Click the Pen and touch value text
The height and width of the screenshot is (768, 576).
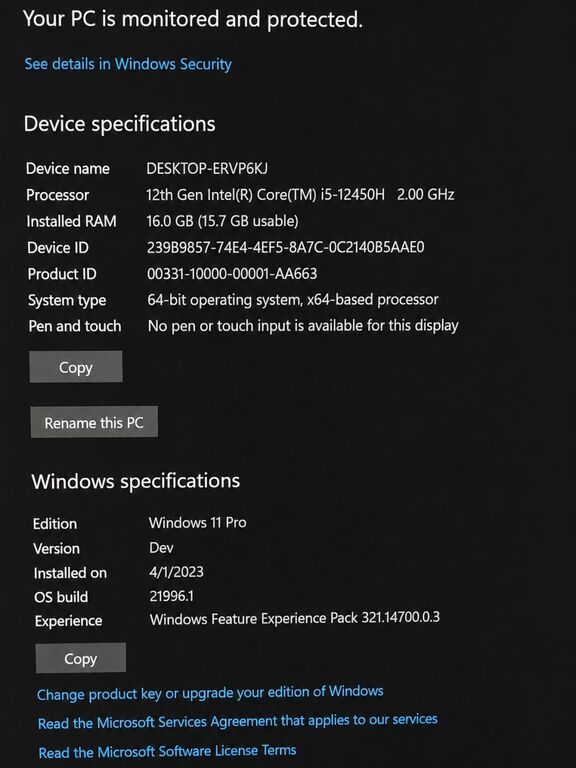[303, 326]
